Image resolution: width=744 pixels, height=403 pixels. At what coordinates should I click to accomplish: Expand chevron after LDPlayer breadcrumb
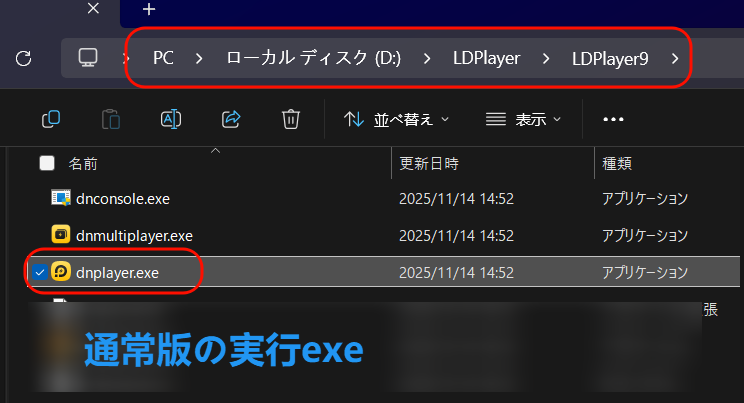546,58
